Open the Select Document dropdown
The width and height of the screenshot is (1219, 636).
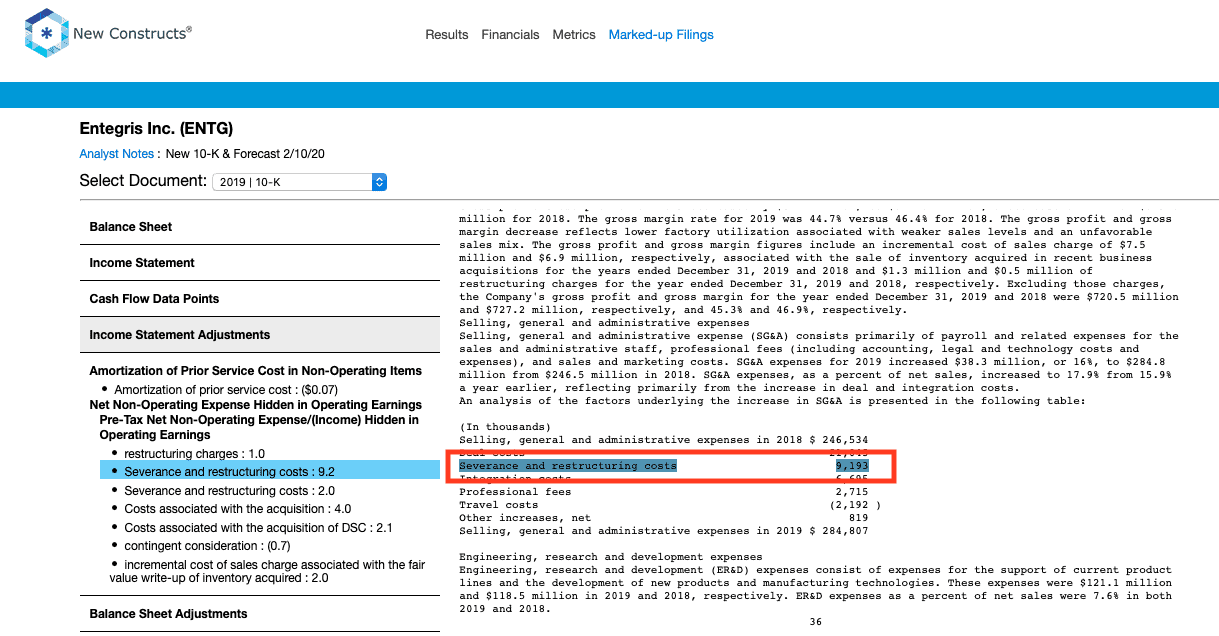pyautogui.click(x=300, y=182)
